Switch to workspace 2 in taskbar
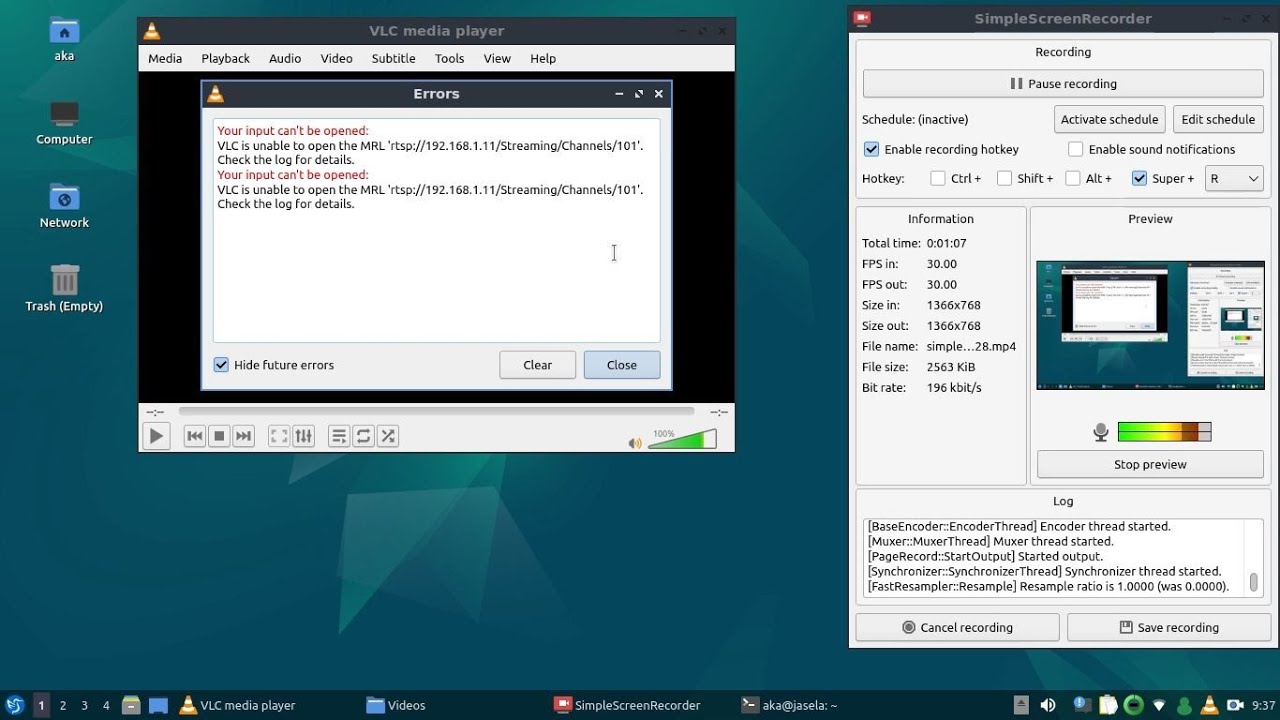Viewport: 1280px width, 720px height. [x=63, y=705]
